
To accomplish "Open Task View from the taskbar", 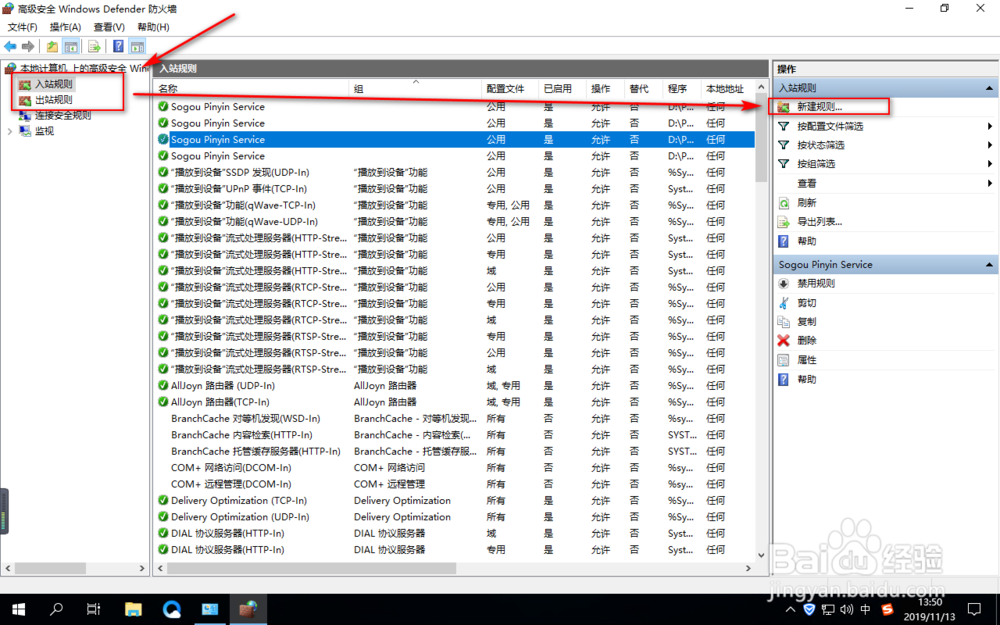I will coord(94,610).
